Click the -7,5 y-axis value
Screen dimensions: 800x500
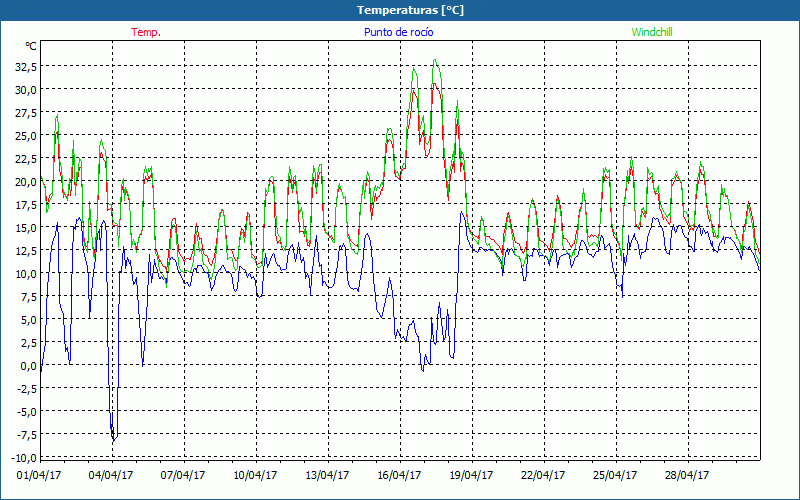[x=25, y=435]
